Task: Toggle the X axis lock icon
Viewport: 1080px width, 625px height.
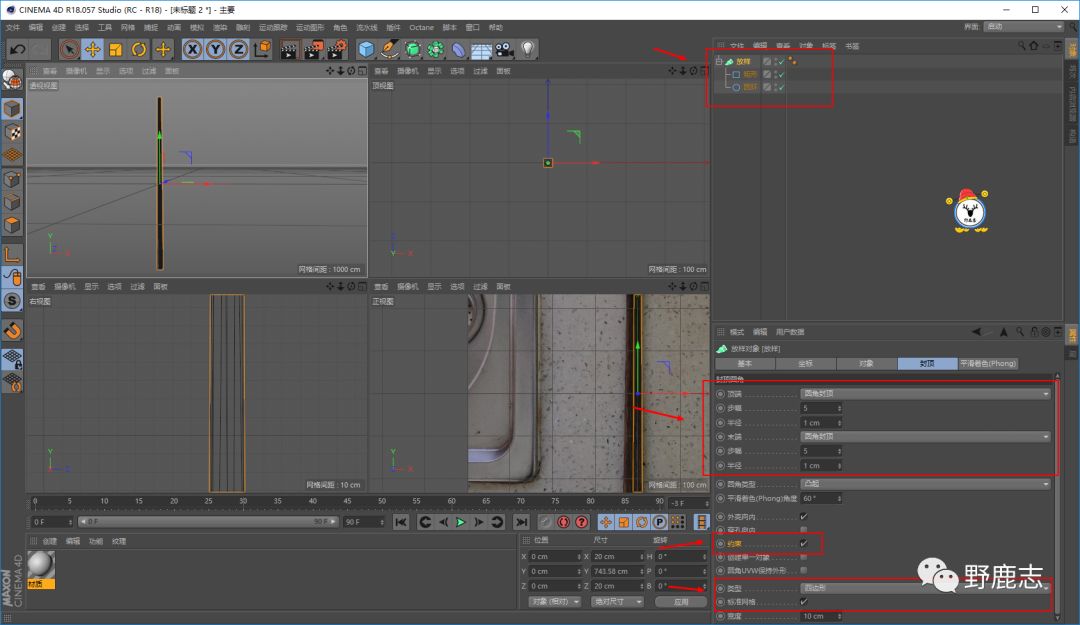Action: pyautogui.click(x=192, y=49)
